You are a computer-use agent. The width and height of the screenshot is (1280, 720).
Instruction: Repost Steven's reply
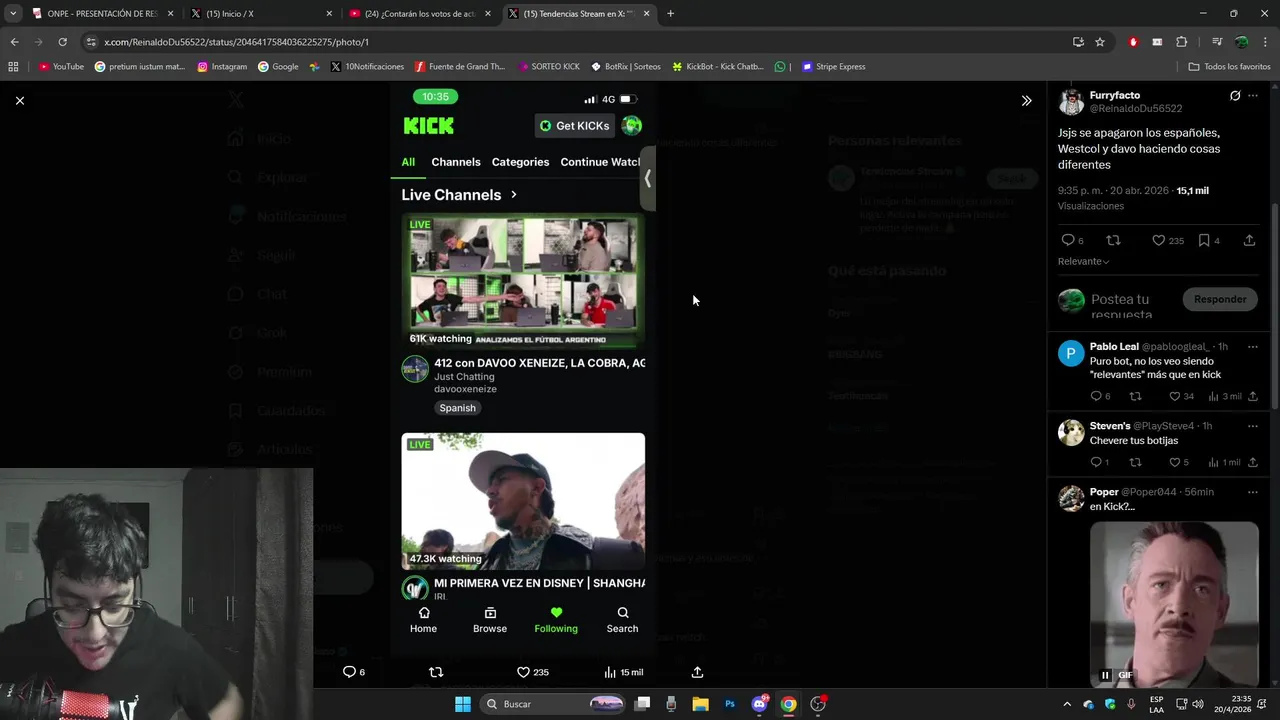1135,462
